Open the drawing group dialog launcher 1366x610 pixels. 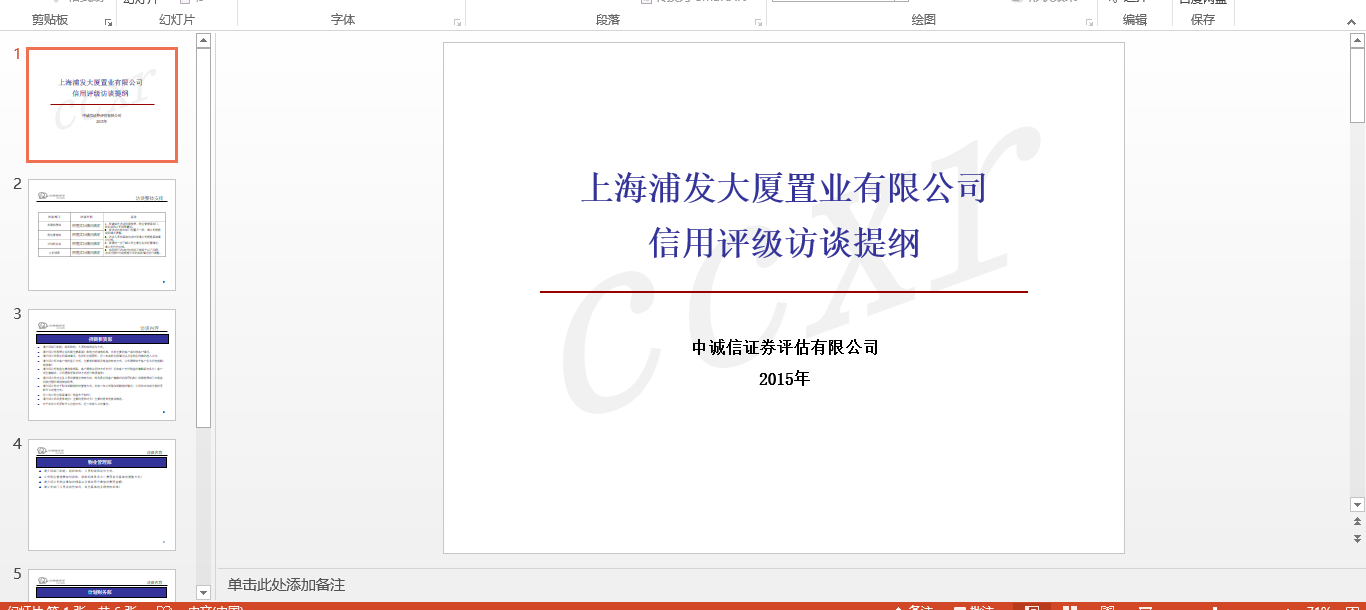tap(1089, 21)
